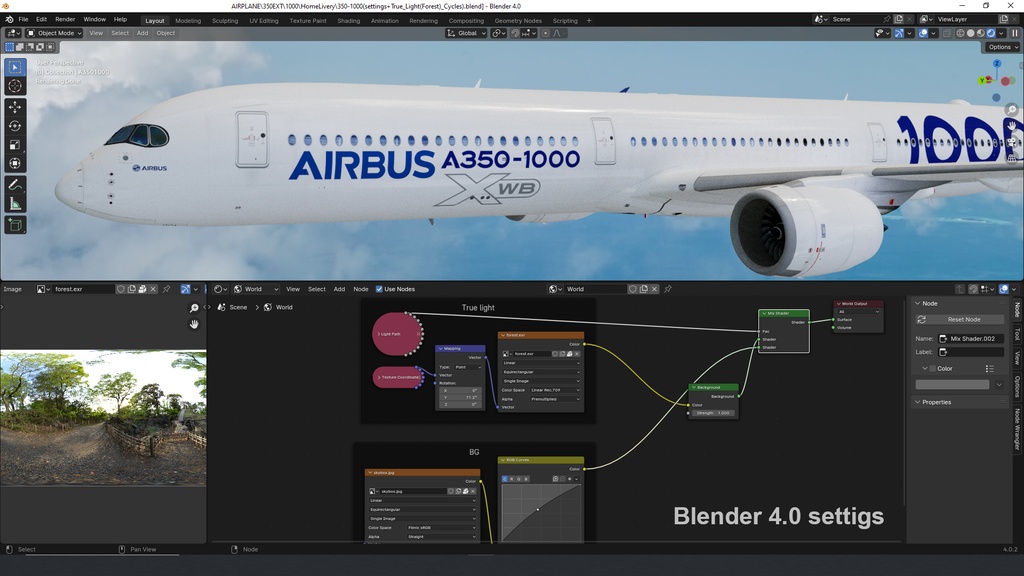The height and width of the screenshot is (576, 1024).
Task: Click the Strength slider on Background node
Action: pyautogui.click(x=713, y=413)
